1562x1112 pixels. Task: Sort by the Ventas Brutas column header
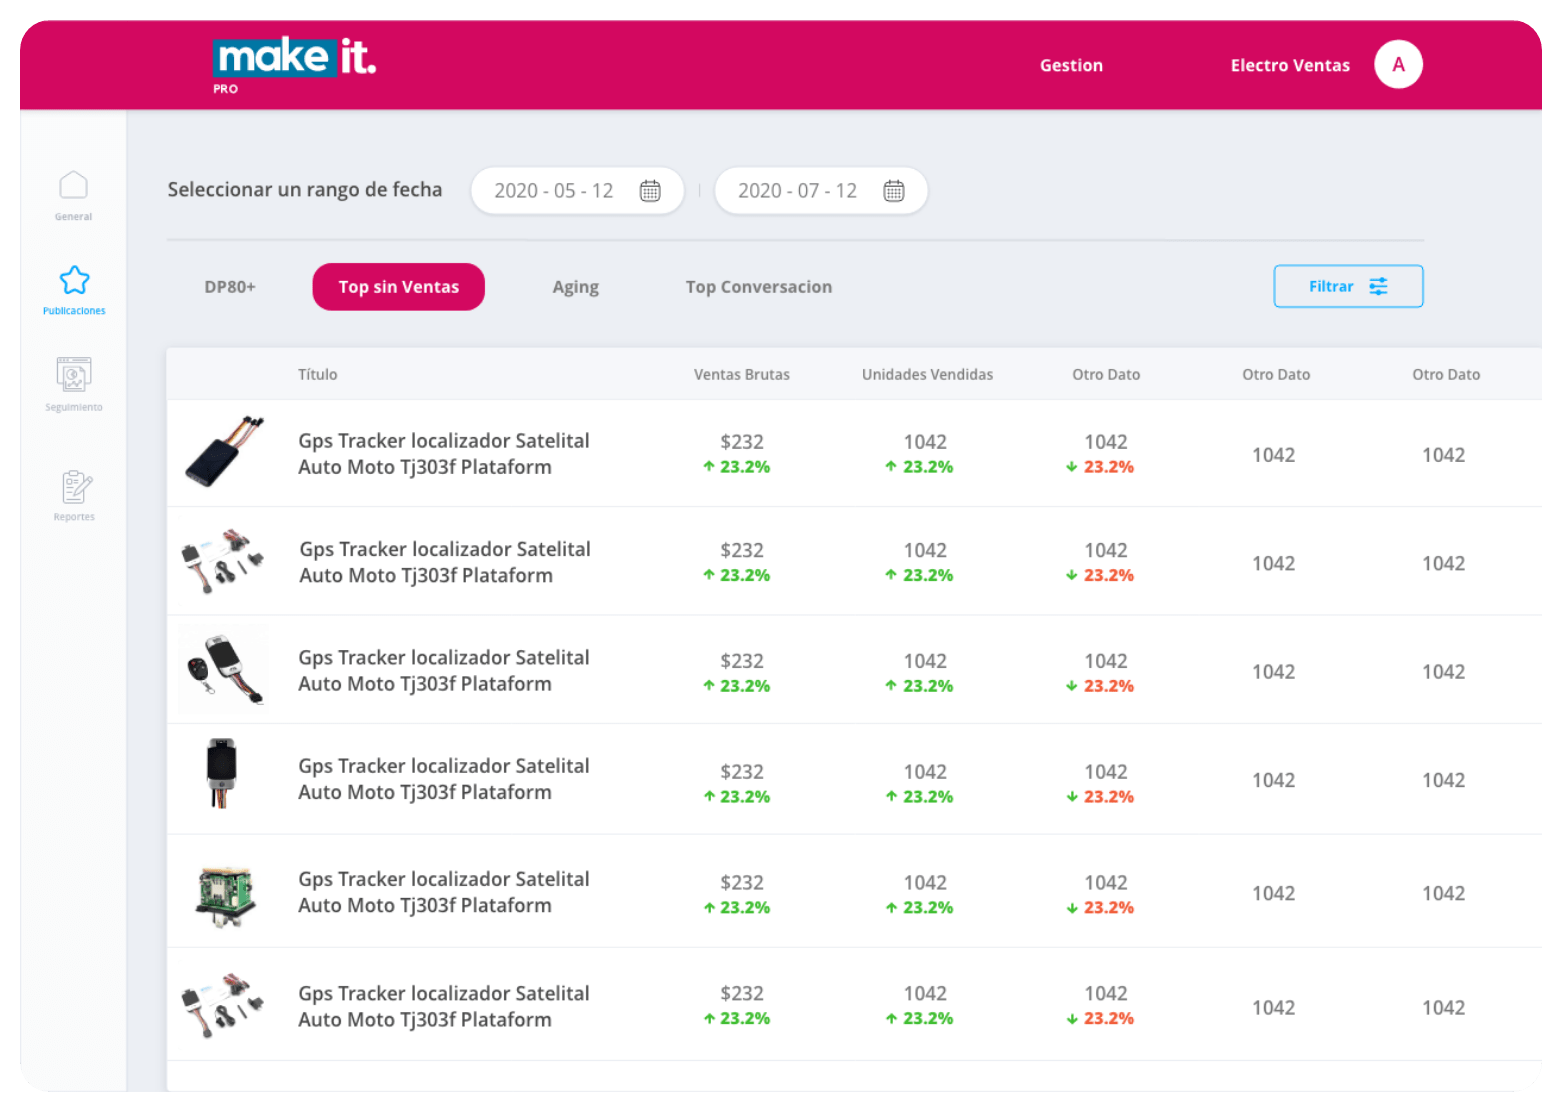[x=741, y=374]
